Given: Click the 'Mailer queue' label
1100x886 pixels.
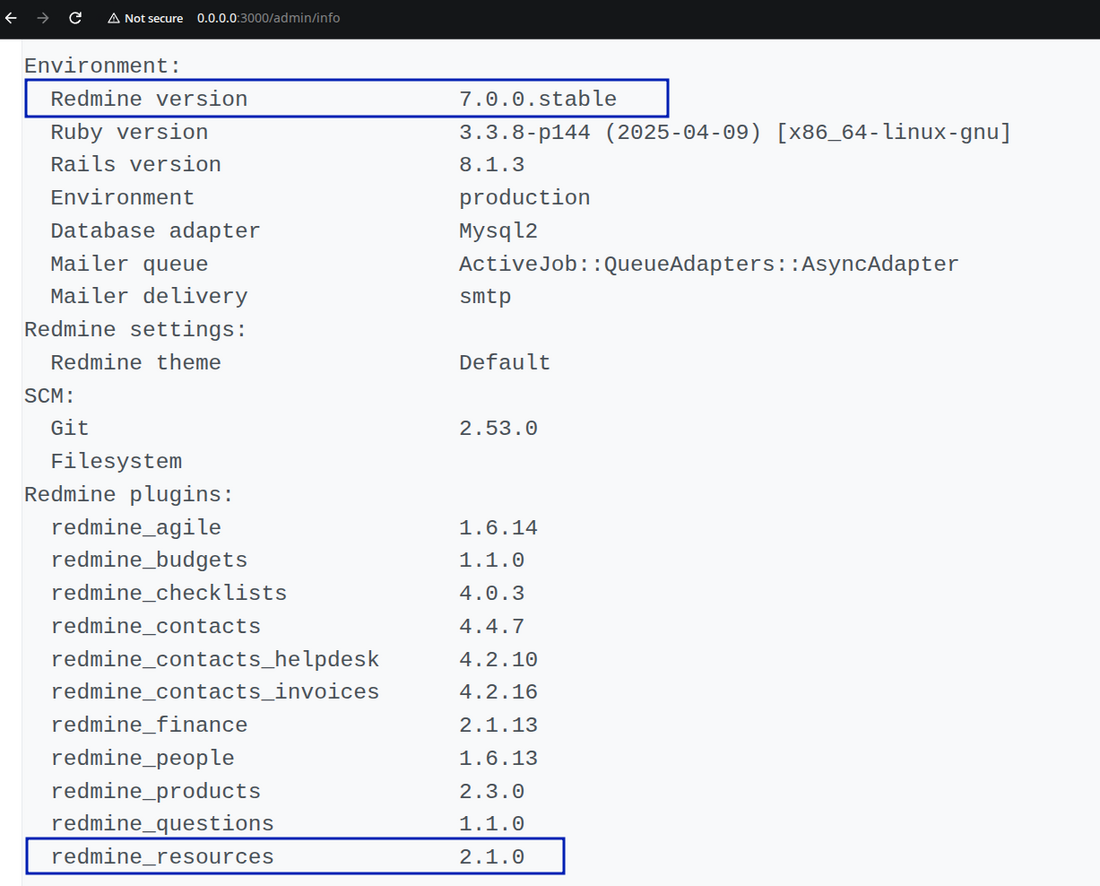Looking at the screenshot, I should pyautogui.click(x=129, y=264).
